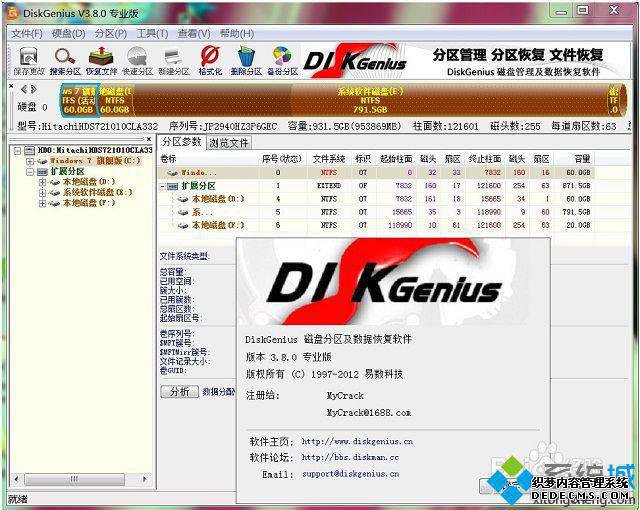Screen dimensions: 640x510
Task: Select the Windo... row in partition table
Action: pos(376,172)
